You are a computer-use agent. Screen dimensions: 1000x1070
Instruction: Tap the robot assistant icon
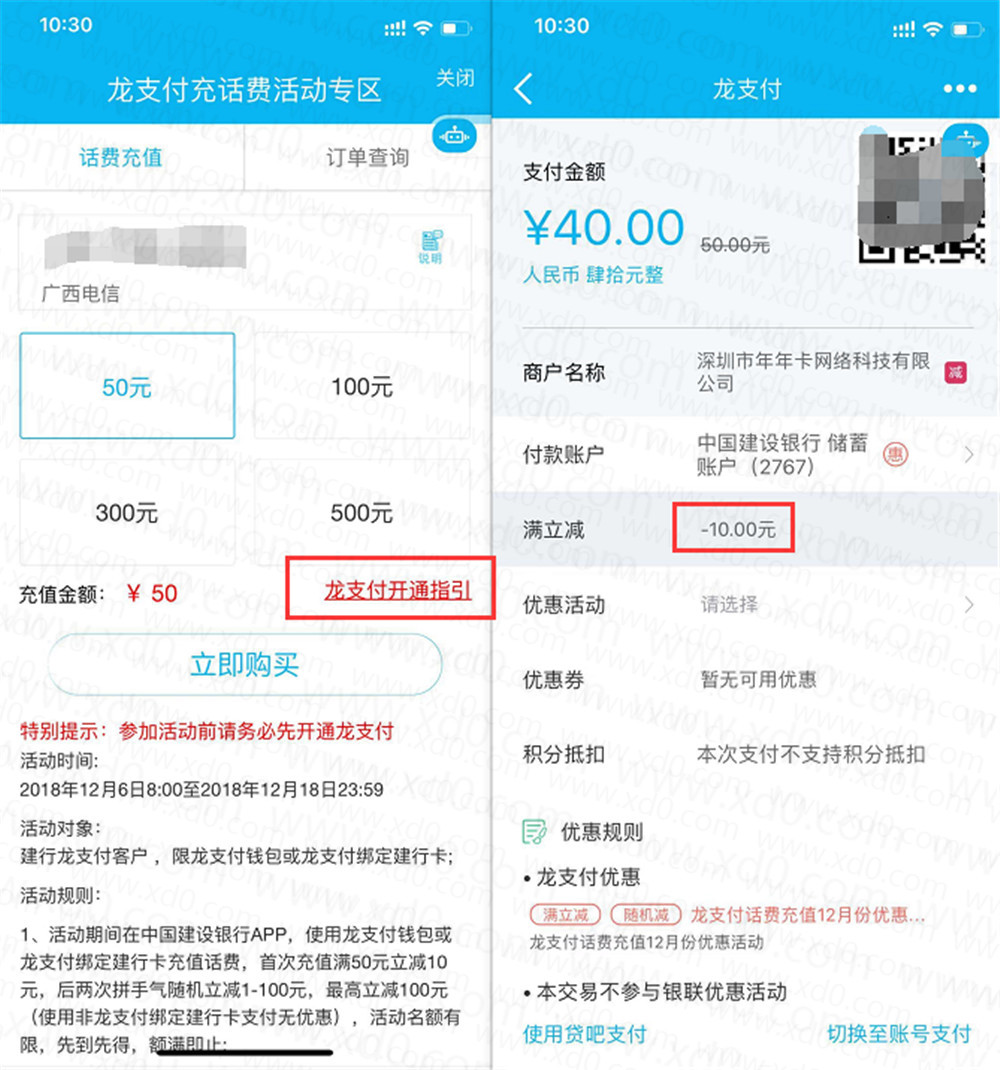pos(455,136)
